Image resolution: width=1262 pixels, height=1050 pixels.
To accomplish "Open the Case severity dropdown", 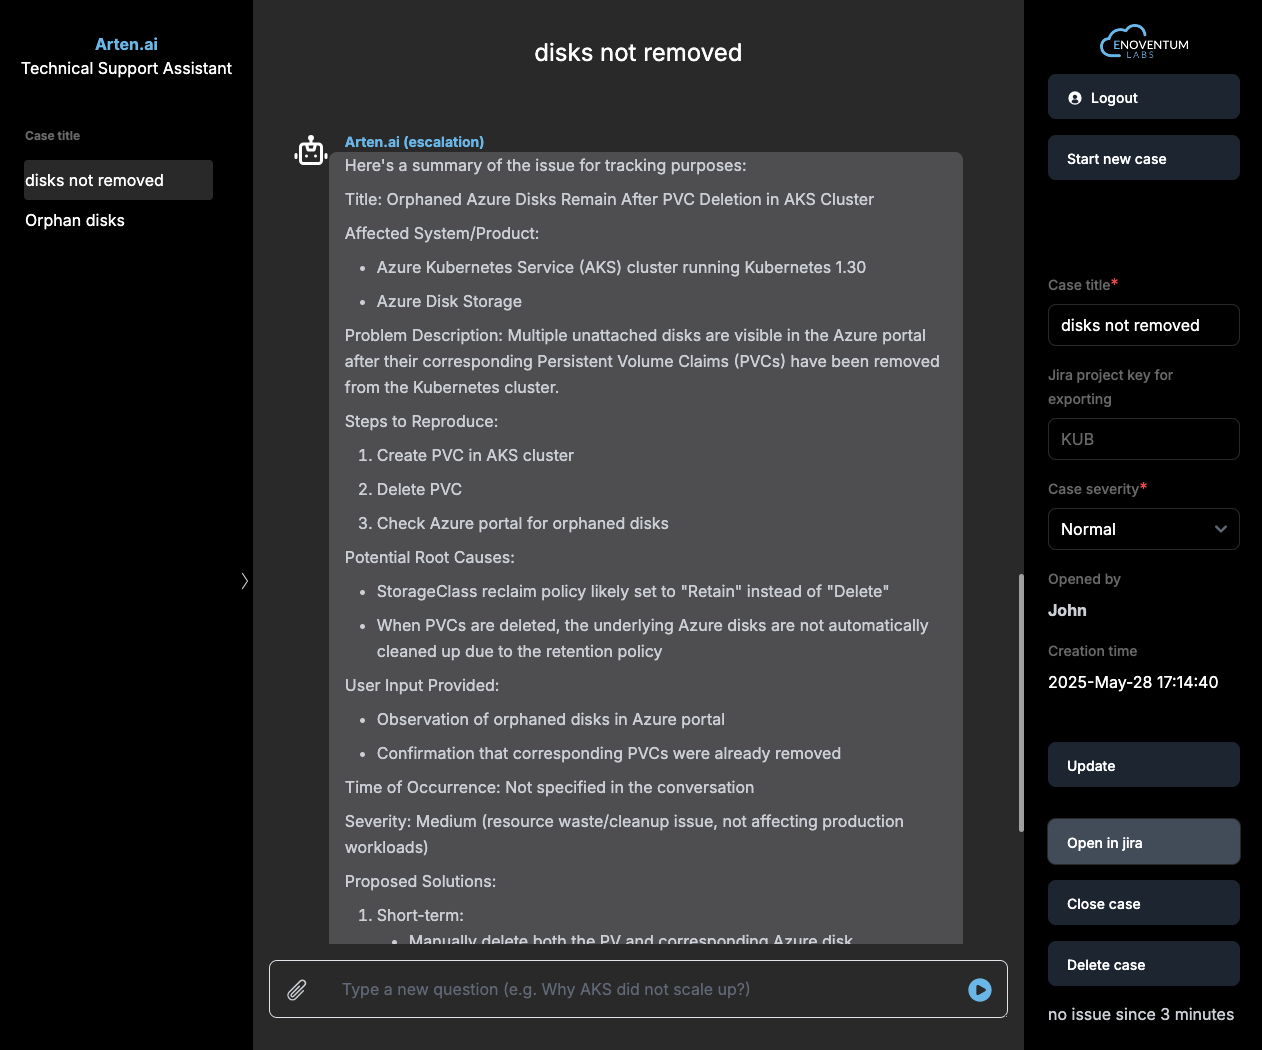I will coord(1144,529).
